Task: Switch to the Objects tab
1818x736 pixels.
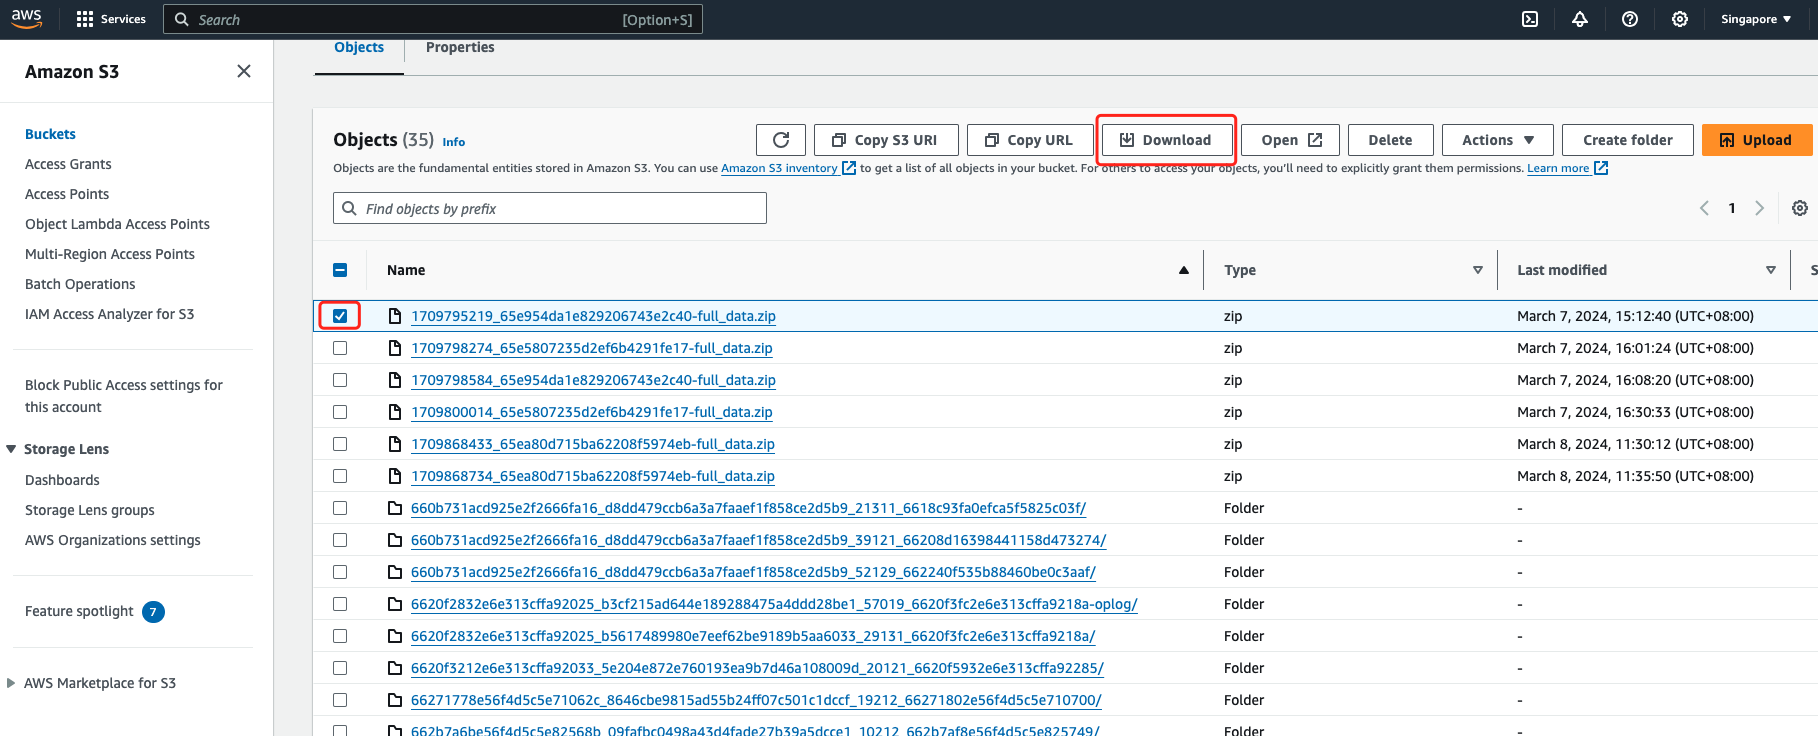Action: (359, 47)
